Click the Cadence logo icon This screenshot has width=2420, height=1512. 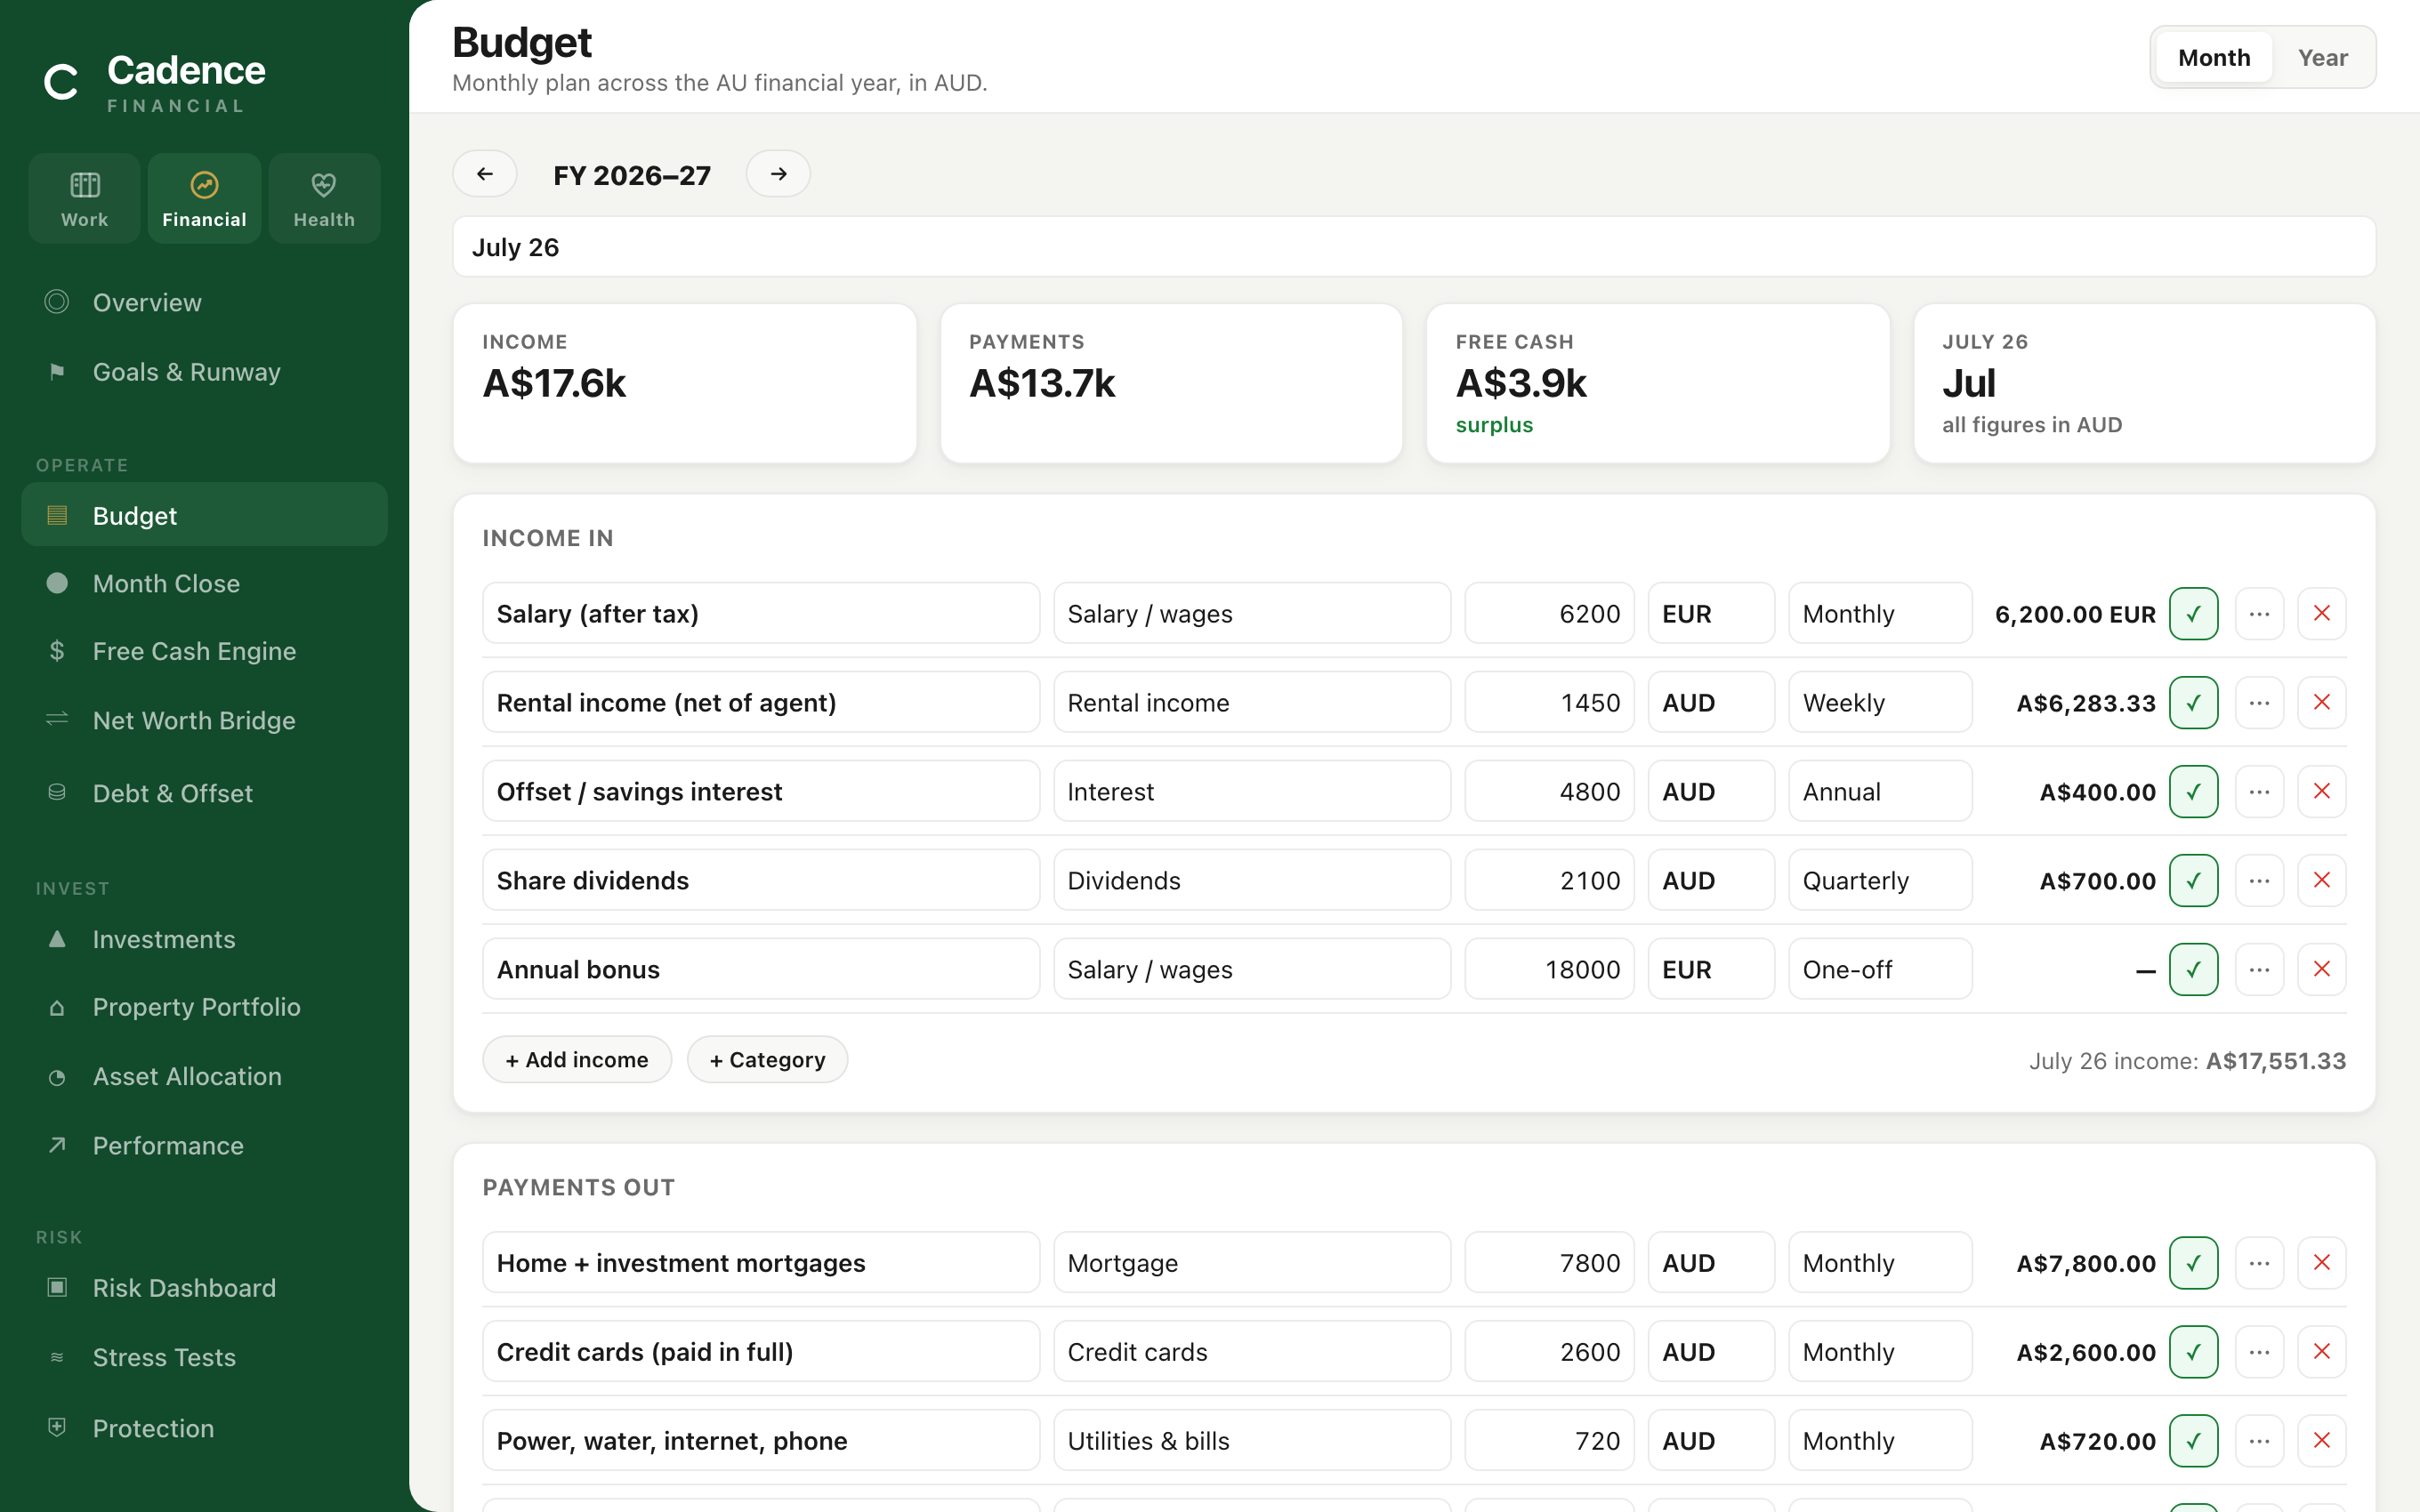coord(61,82)
